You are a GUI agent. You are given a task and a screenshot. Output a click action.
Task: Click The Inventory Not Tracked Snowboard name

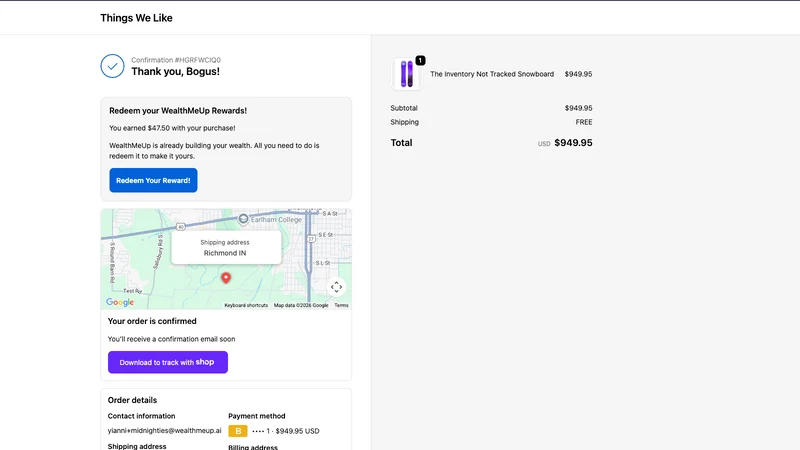point(492,74)
